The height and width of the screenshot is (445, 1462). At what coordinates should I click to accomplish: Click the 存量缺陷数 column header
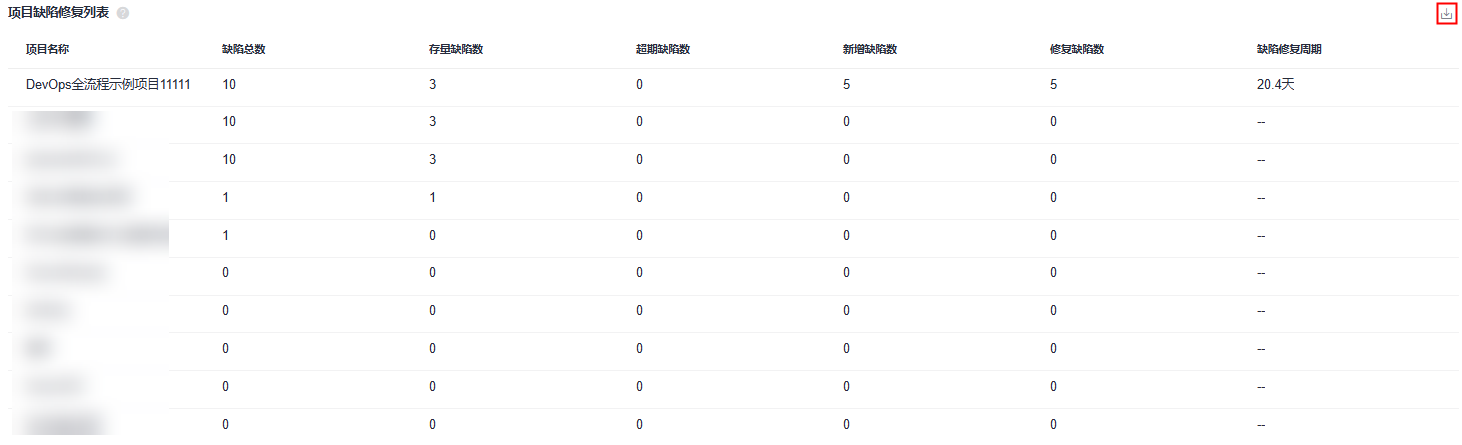(x=456, y=49)
